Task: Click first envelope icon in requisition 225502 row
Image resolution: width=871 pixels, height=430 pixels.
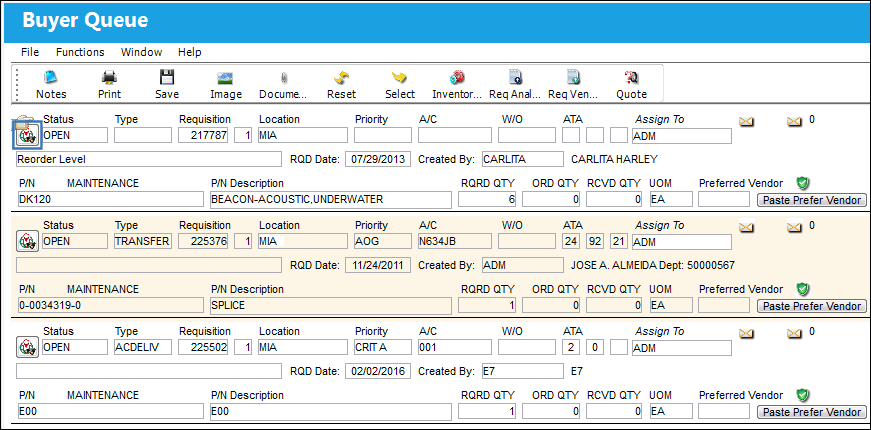Action: point(746,333)
